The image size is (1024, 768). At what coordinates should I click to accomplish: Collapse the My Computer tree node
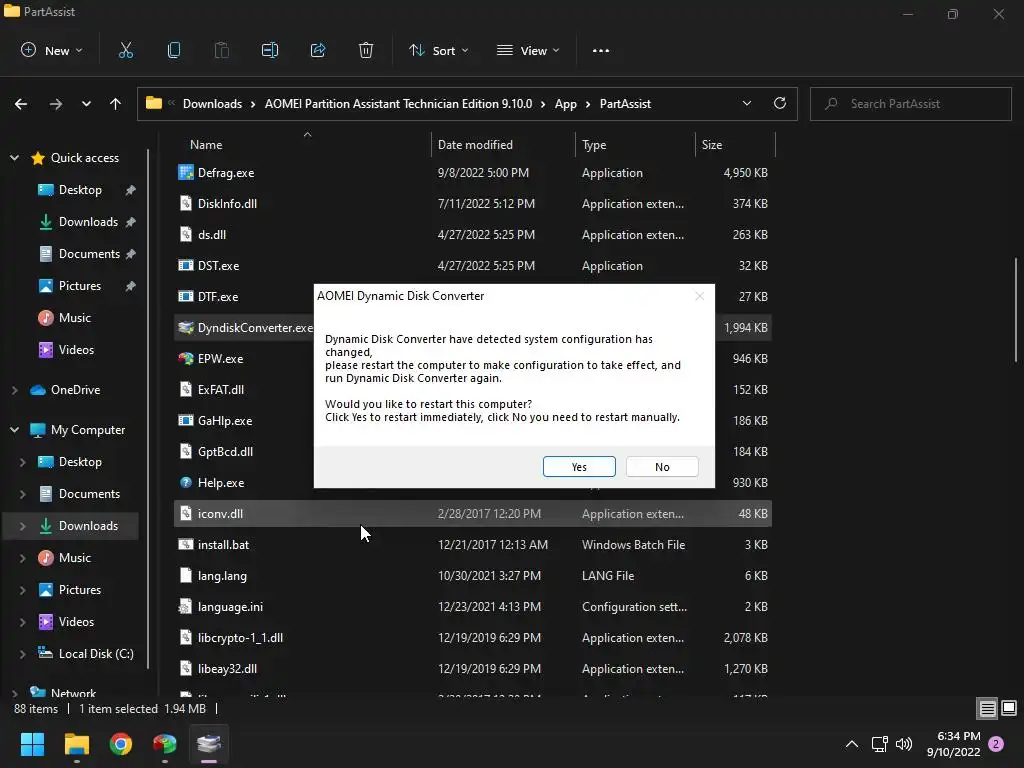point(14,430)
